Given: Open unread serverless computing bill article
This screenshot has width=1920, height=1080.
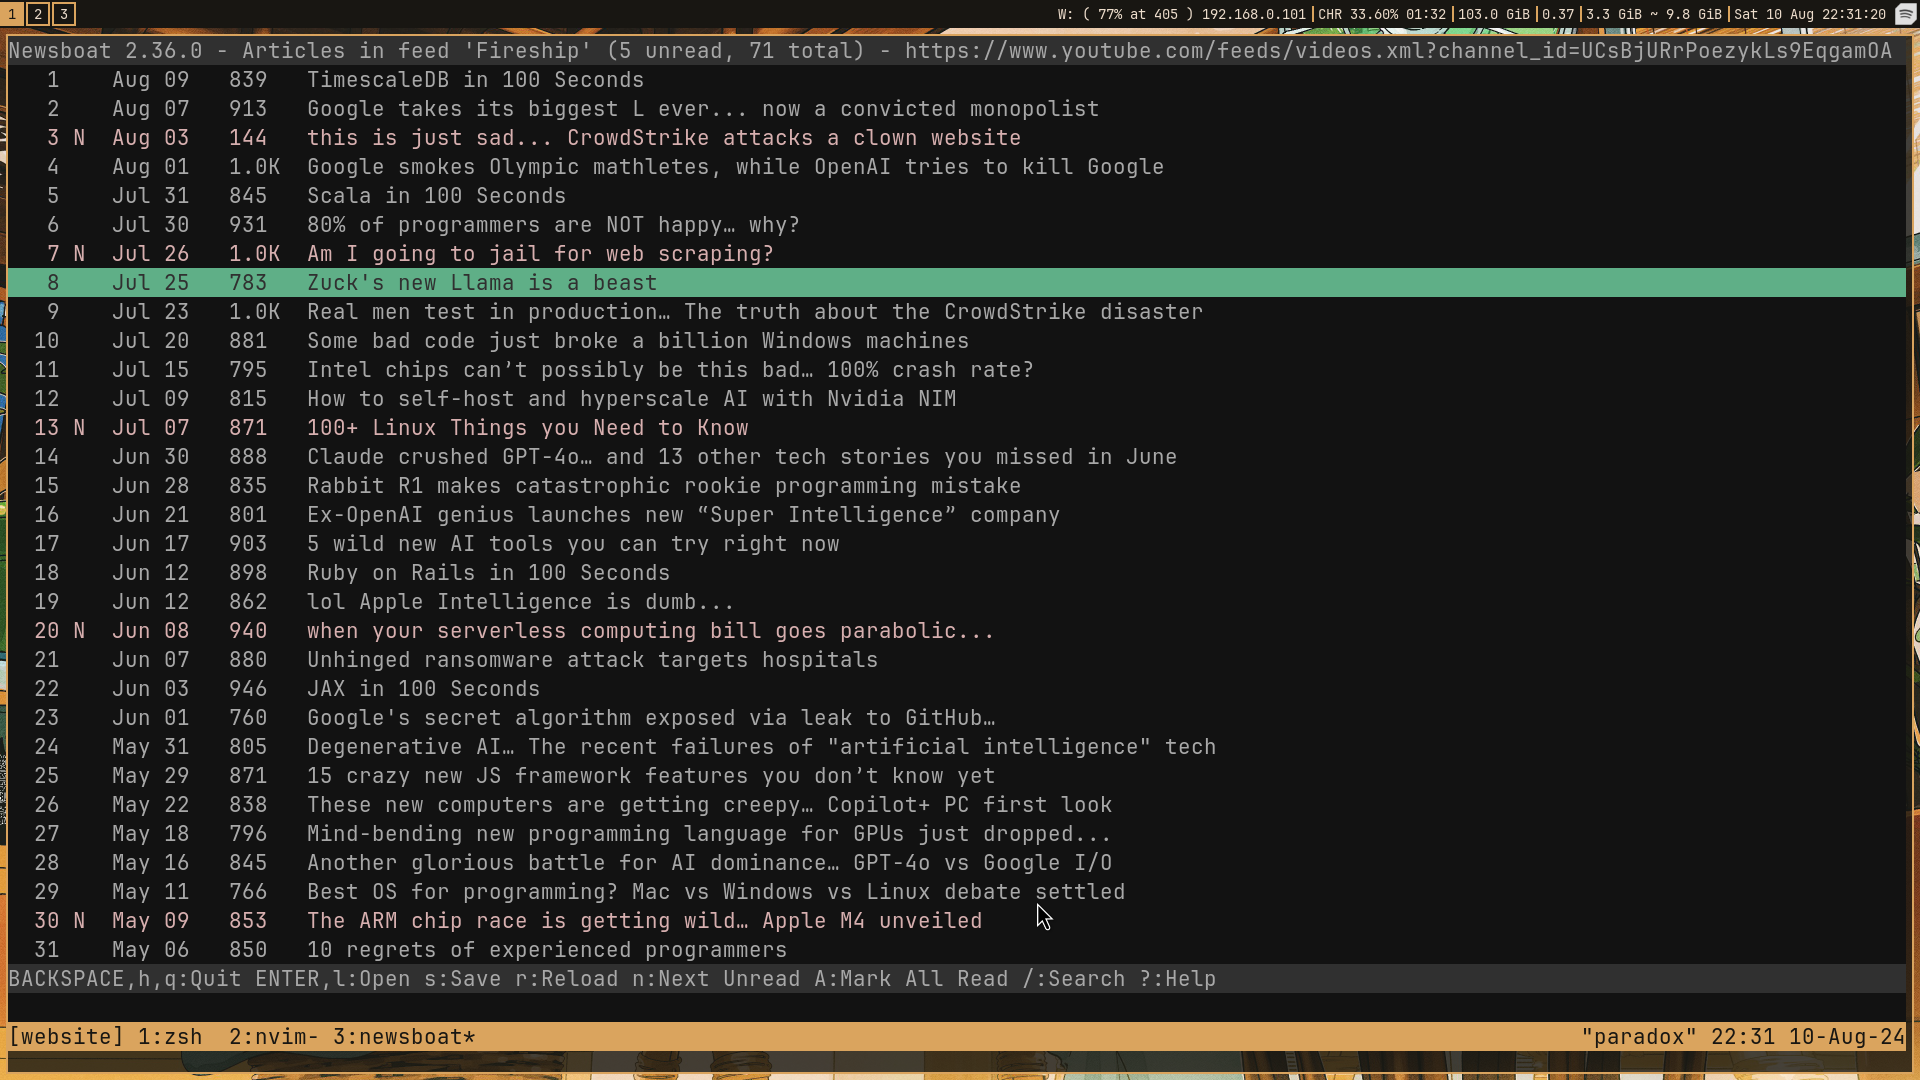Looking at the screenshot, I should point(956,631).
